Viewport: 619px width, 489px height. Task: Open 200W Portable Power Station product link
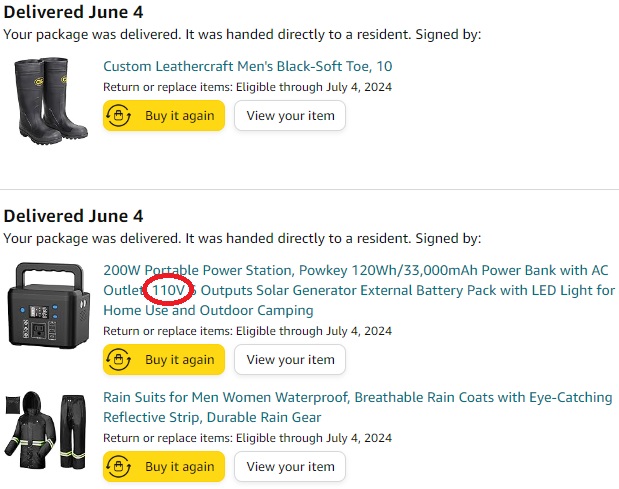click(x=359, y=290)
